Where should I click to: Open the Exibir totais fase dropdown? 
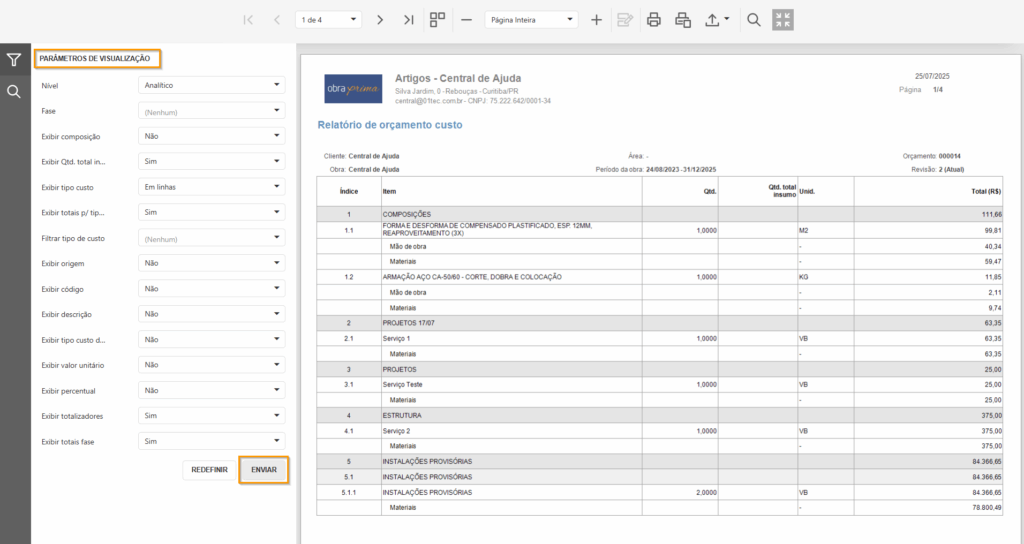[x=212, y=441]
